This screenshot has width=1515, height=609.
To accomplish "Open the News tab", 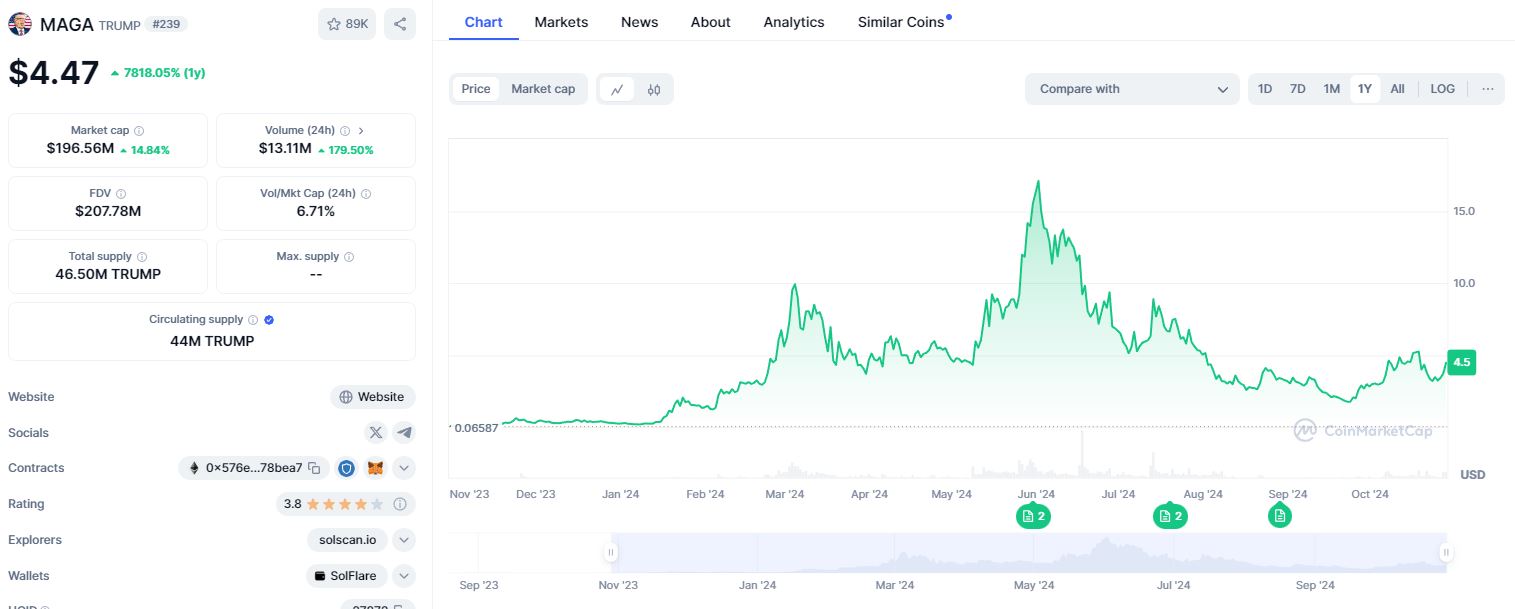I will point(640,22).
